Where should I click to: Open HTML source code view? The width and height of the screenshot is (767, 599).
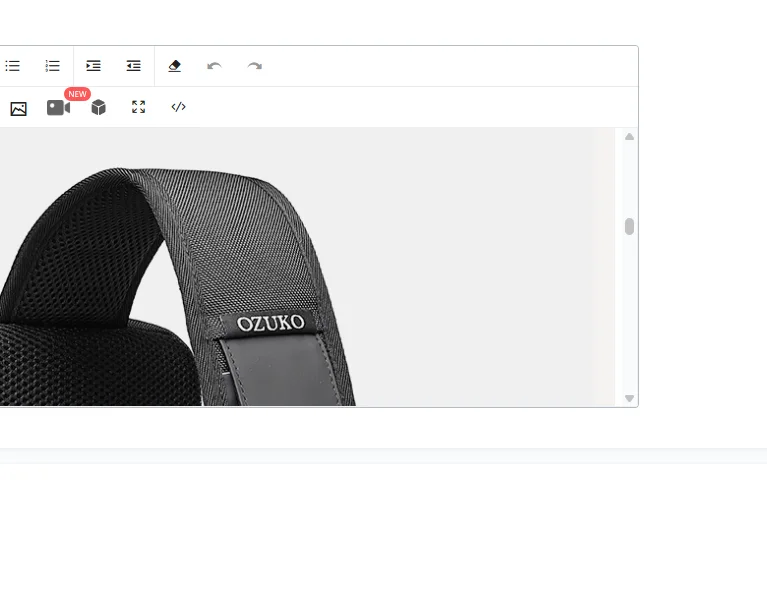(179, 107)
